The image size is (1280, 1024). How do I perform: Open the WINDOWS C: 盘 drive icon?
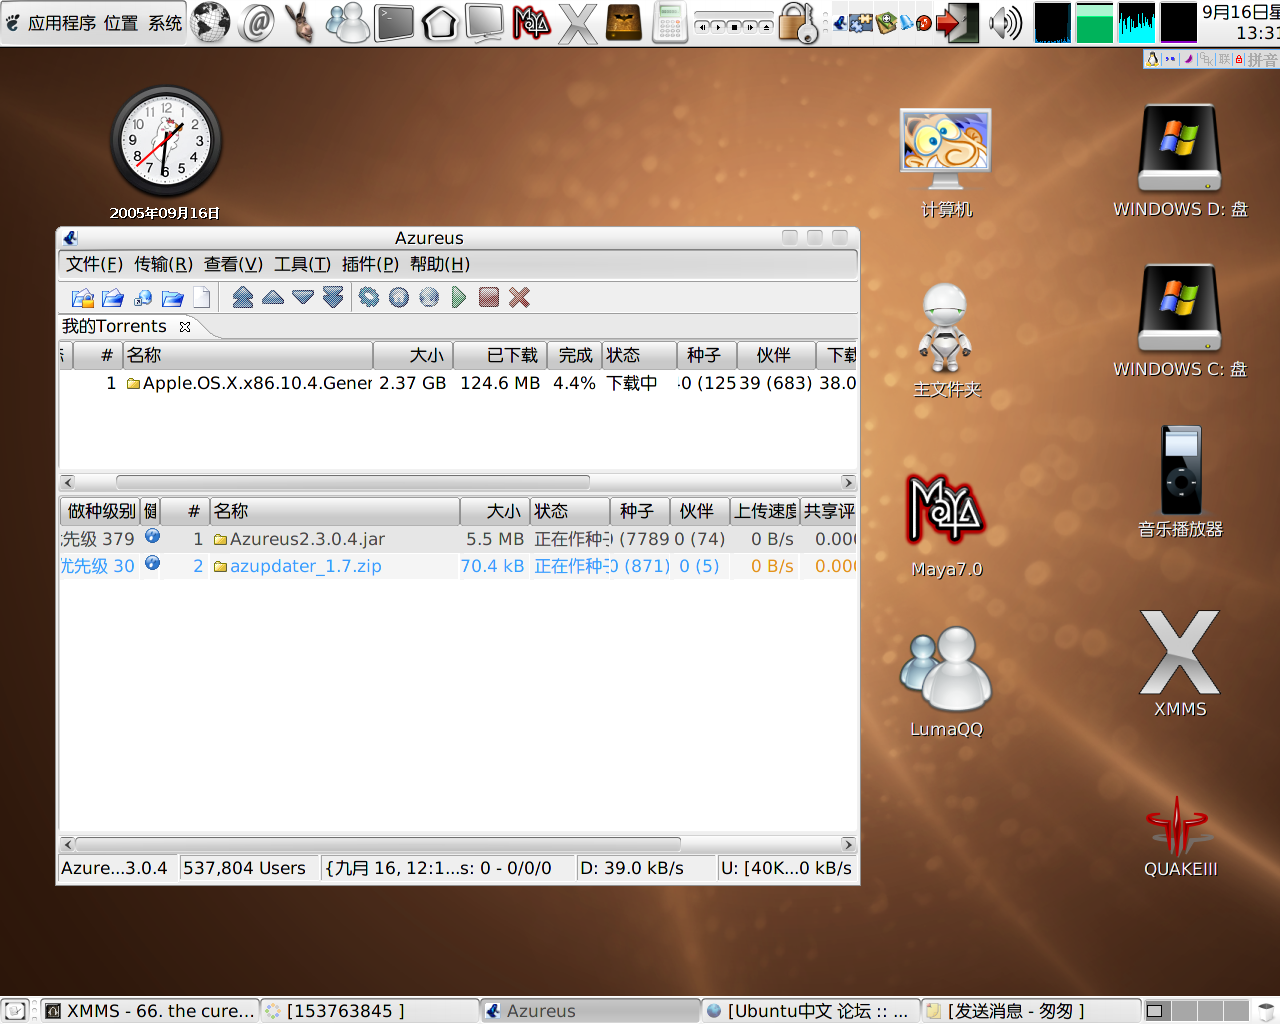pyautogui.click(x=1180, y=322)
